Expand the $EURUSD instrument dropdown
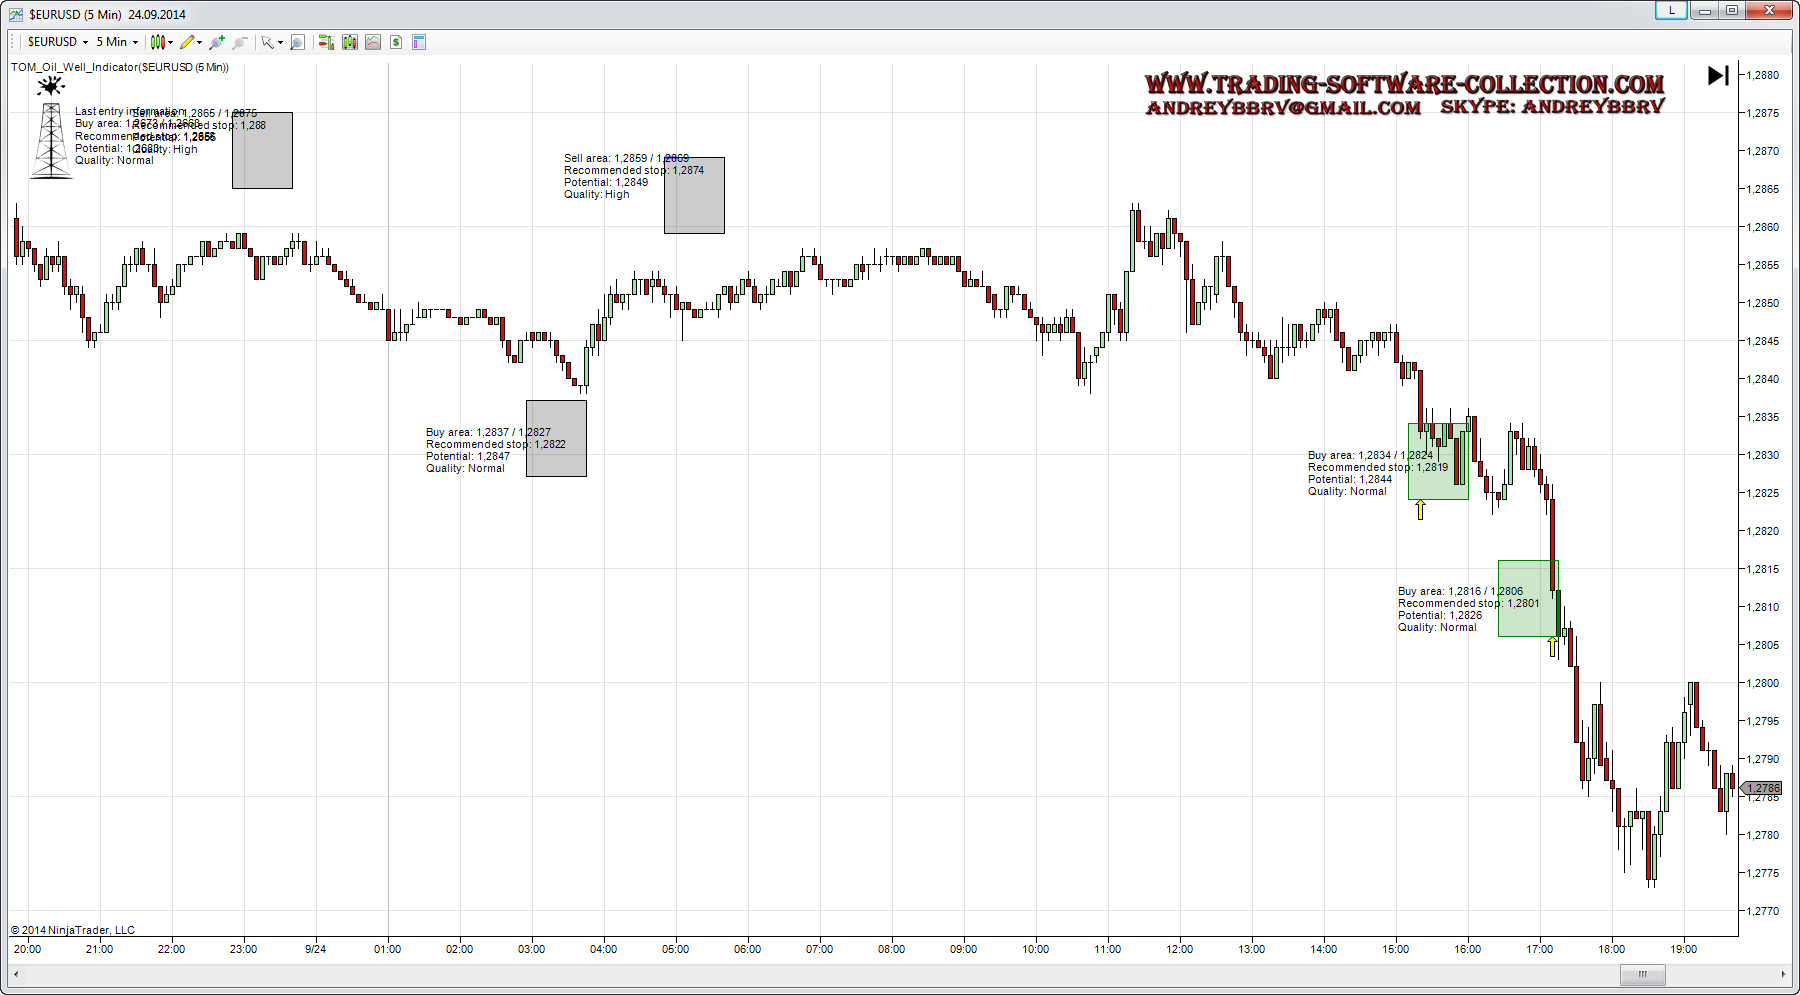This screenshot has height=995, width=1800. tap(58, 42)
